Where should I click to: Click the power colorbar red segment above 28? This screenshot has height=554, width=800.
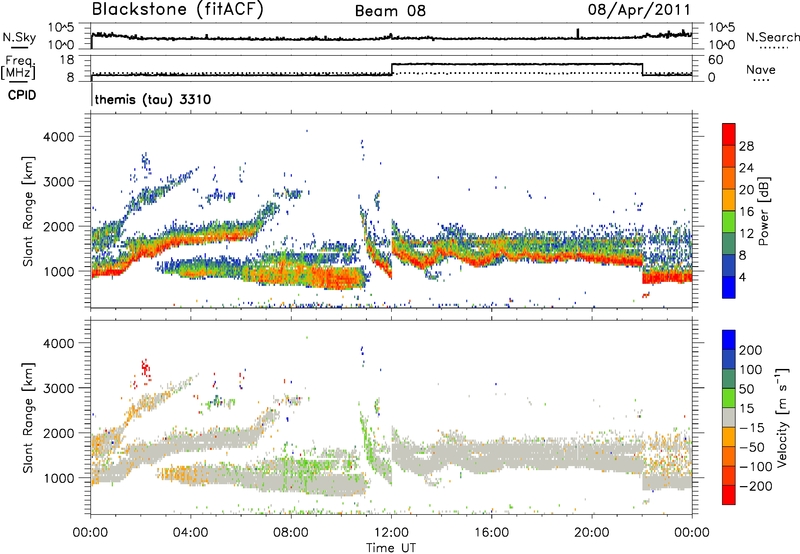pyautogui.click(x=729, y=135)
